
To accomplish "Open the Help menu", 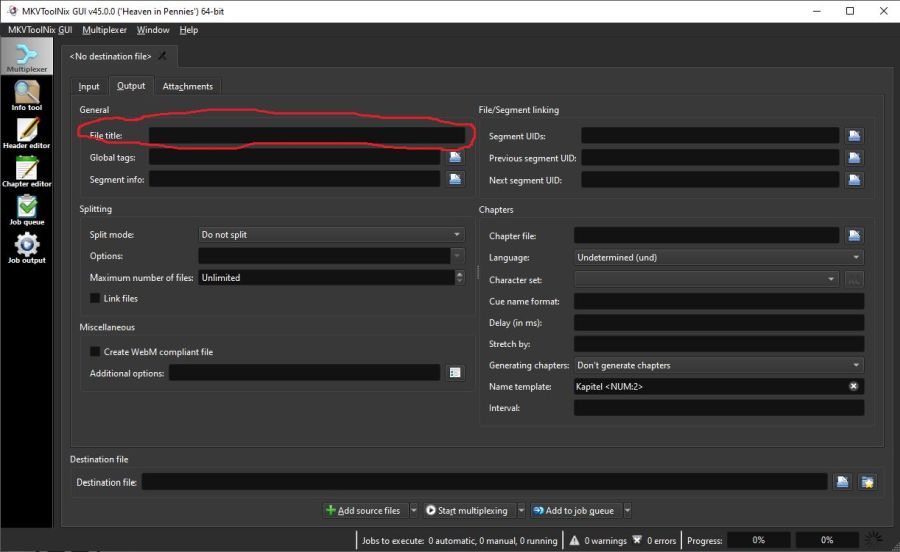I will (x=188, y=30).
